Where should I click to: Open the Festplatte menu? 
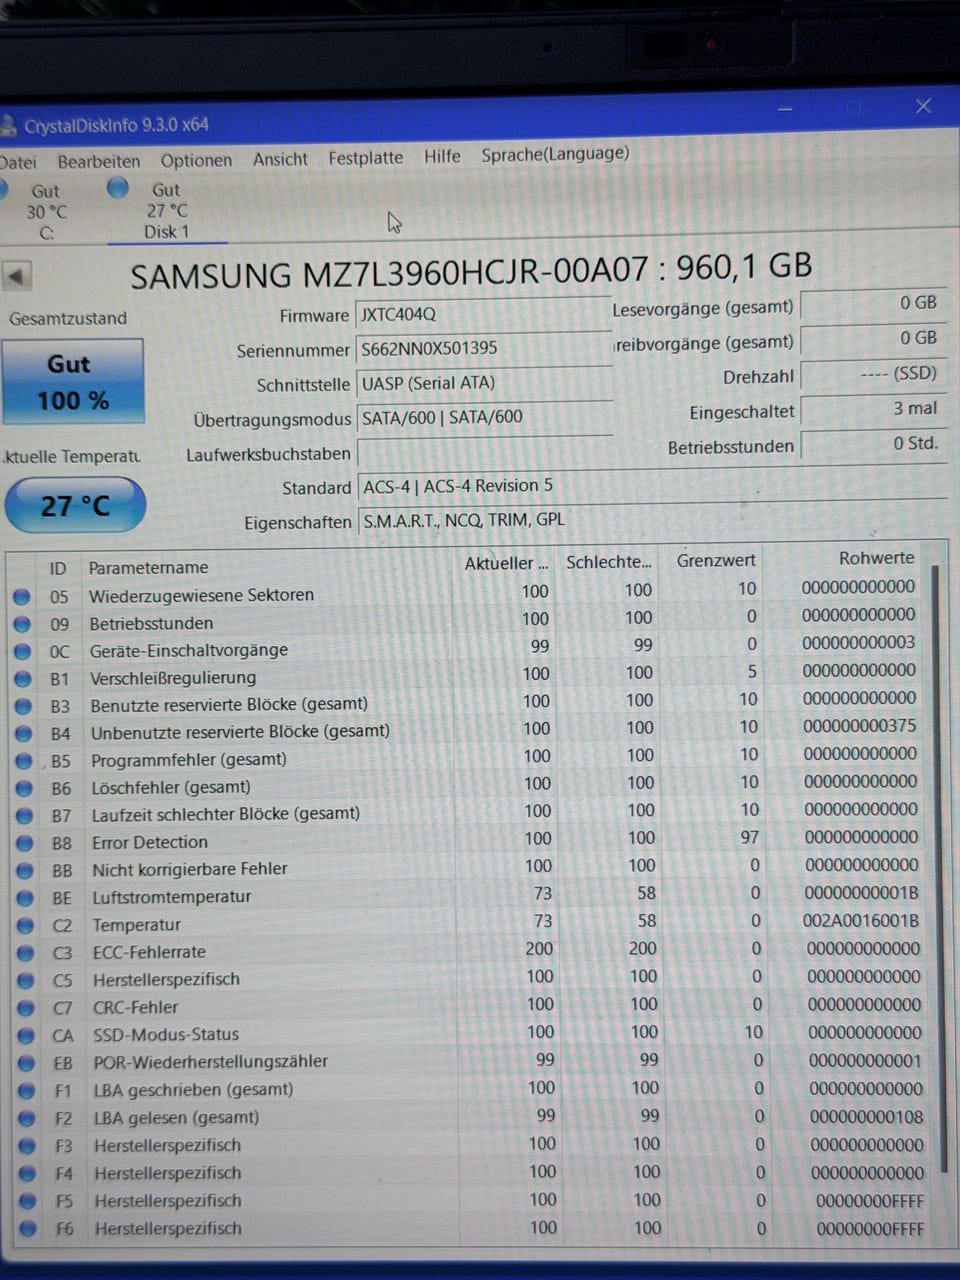pos(366,158)
